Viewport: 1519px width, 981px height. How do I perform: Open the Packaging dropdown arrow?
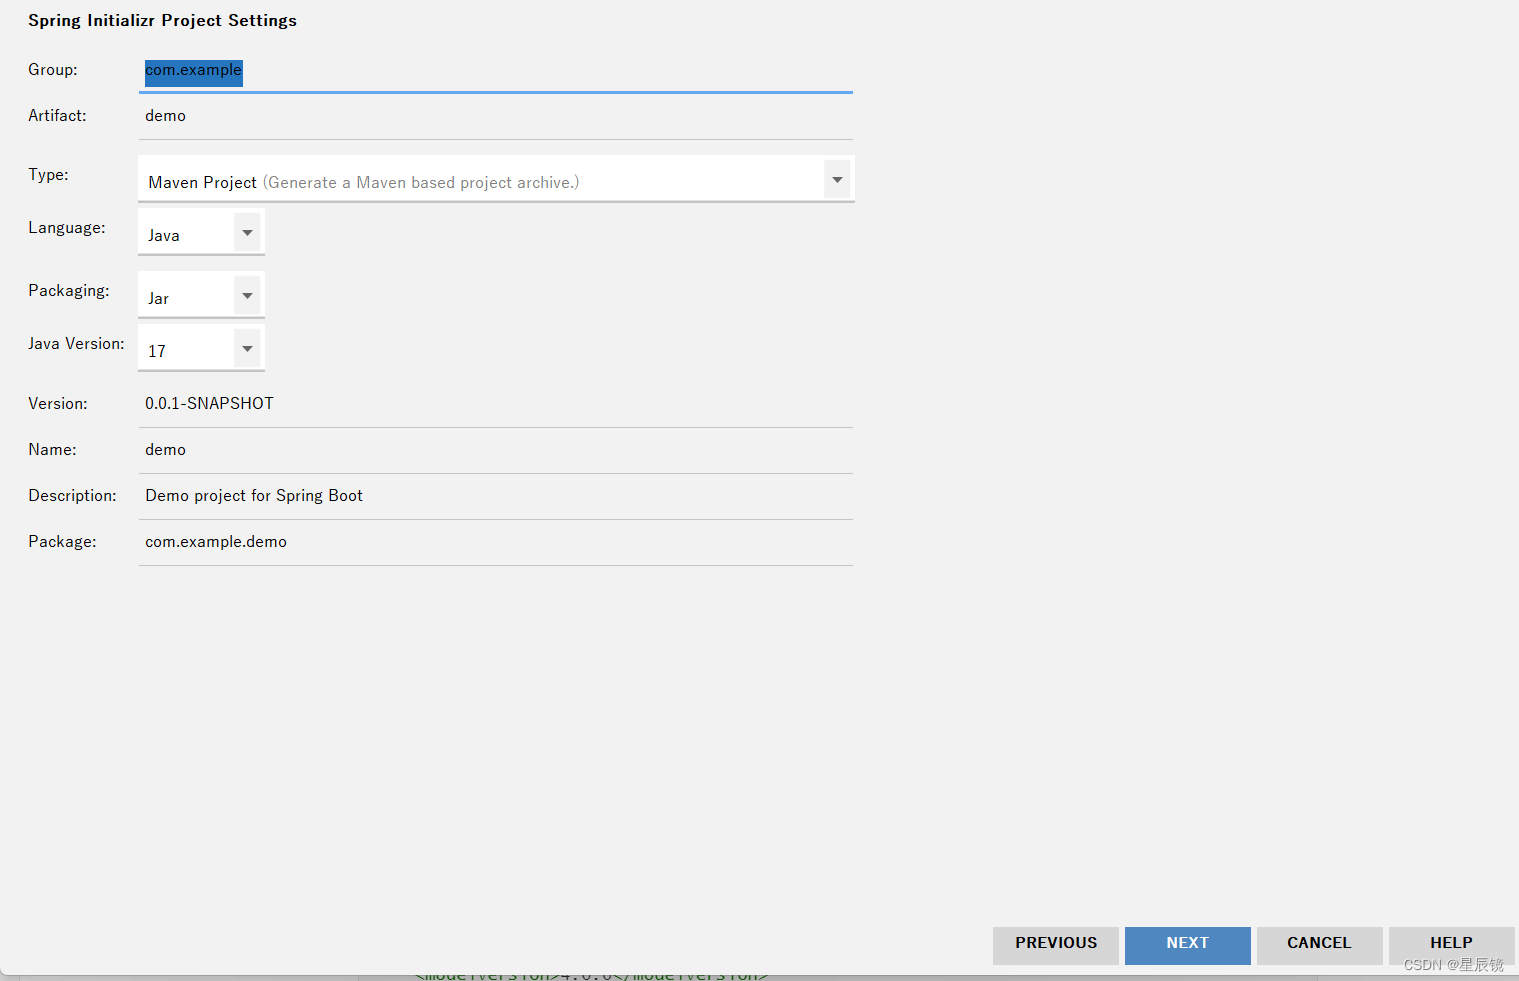247,296
